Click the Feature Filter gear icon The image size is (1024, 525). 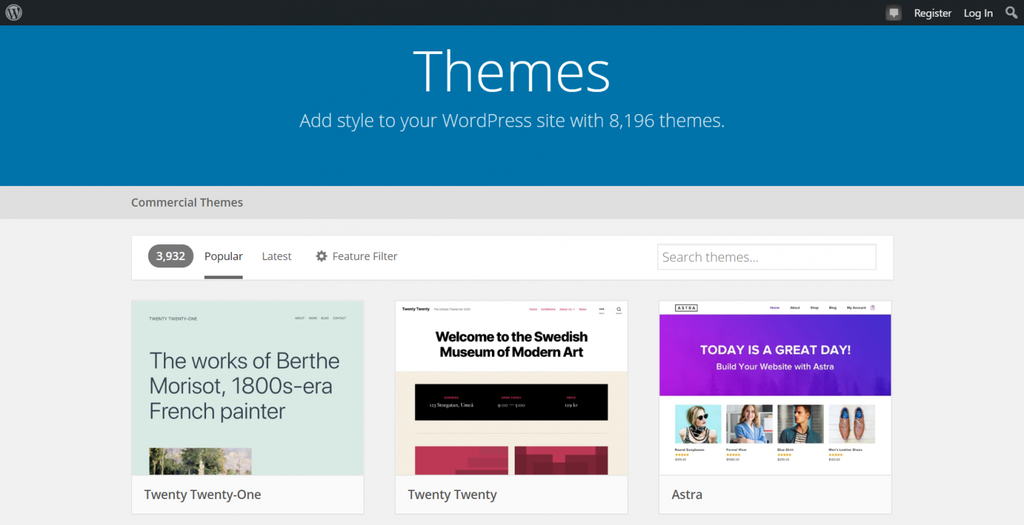coord(321,257)
